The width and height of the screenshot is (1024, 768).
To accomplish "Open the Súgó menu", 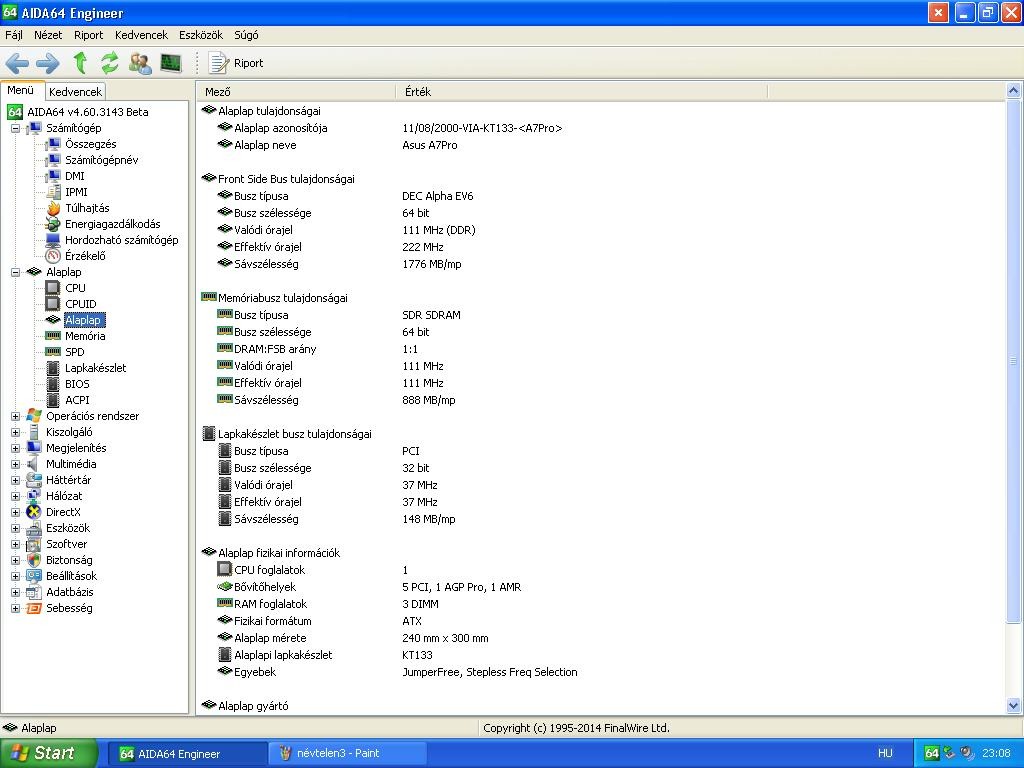I will (246, 35).
